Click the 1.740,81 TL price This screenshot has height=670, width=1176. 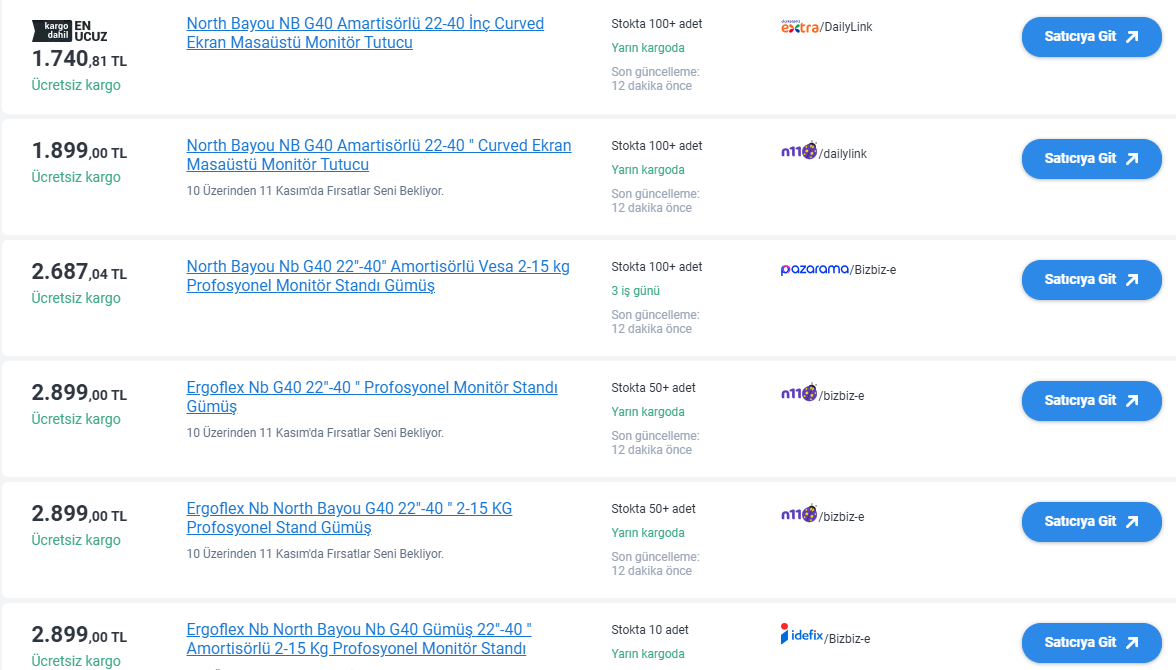tap(79, 59)
